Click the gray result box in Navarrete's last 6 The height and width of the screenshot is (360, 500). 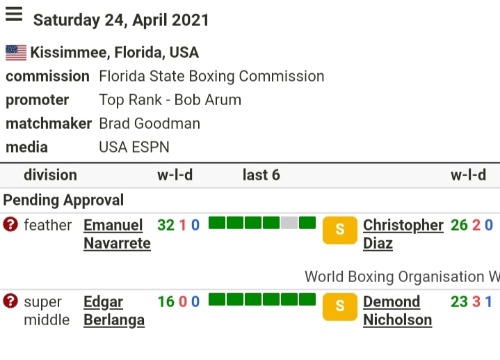click(289, 223)
